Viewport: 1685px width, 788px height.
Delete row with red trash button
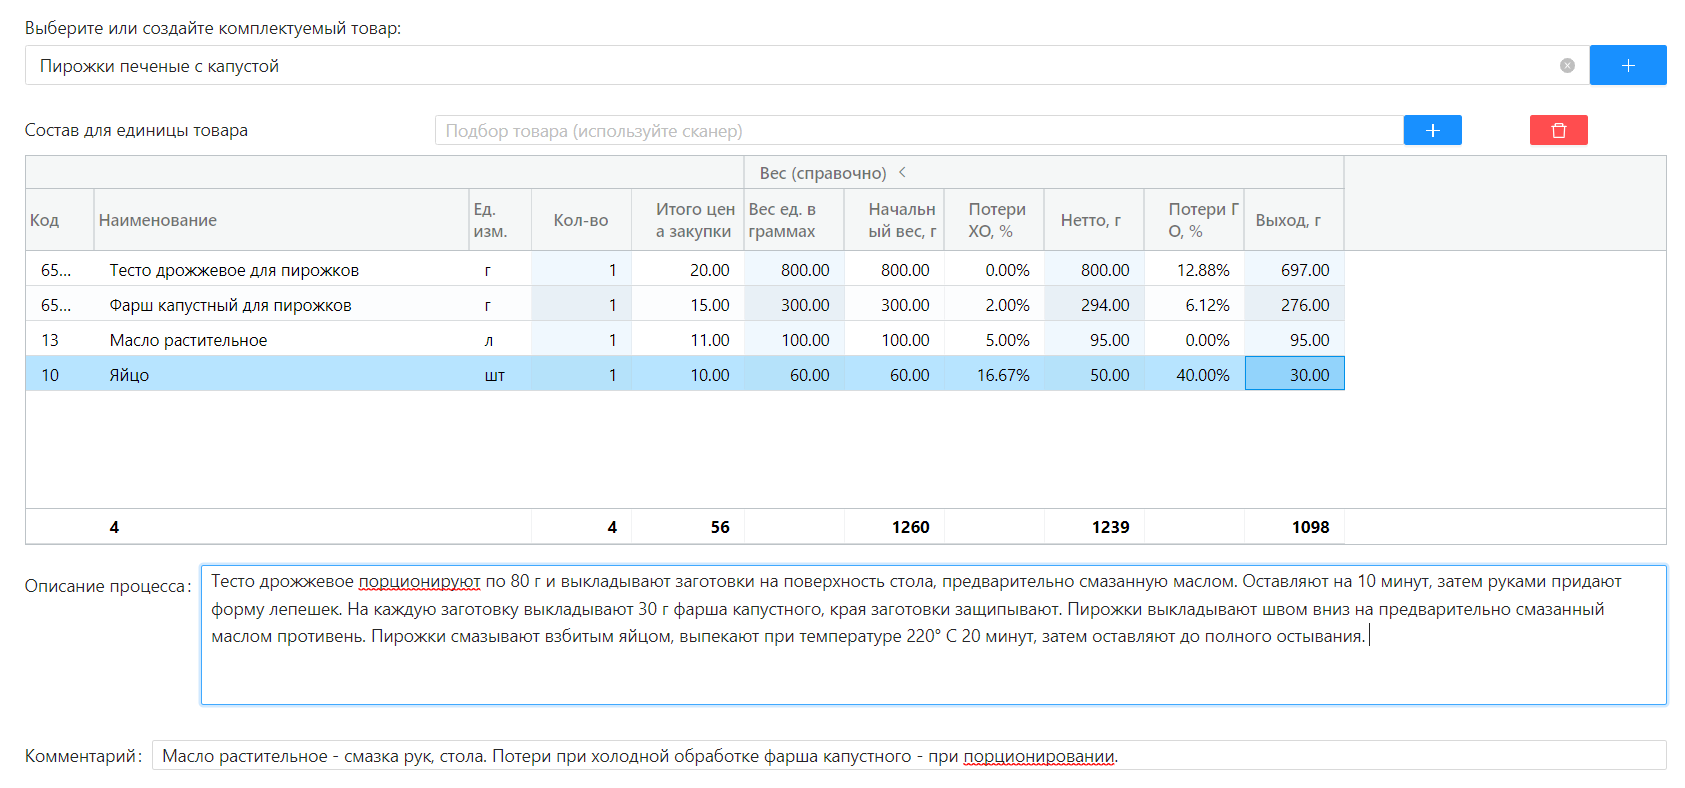click(x=1558, y=130)
